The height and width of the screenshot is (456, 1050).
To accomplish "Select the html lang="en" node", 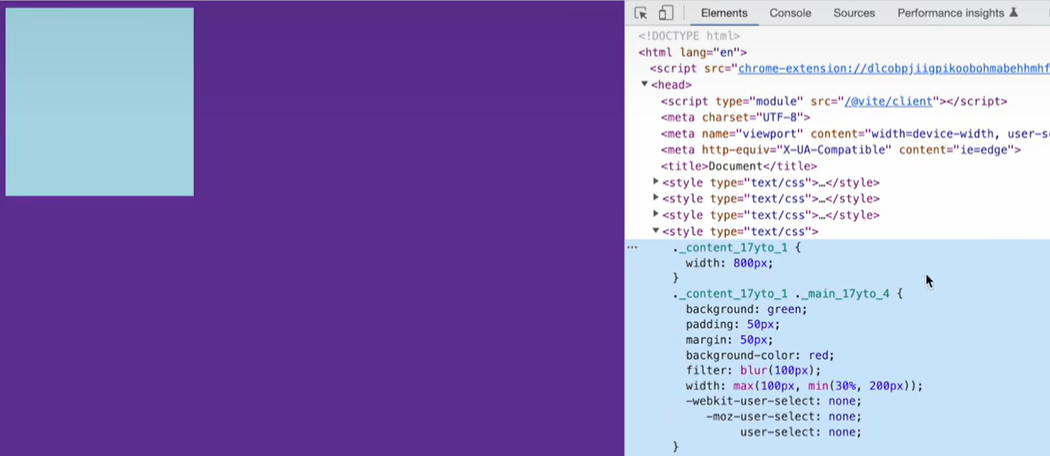I will click(693, 52).
